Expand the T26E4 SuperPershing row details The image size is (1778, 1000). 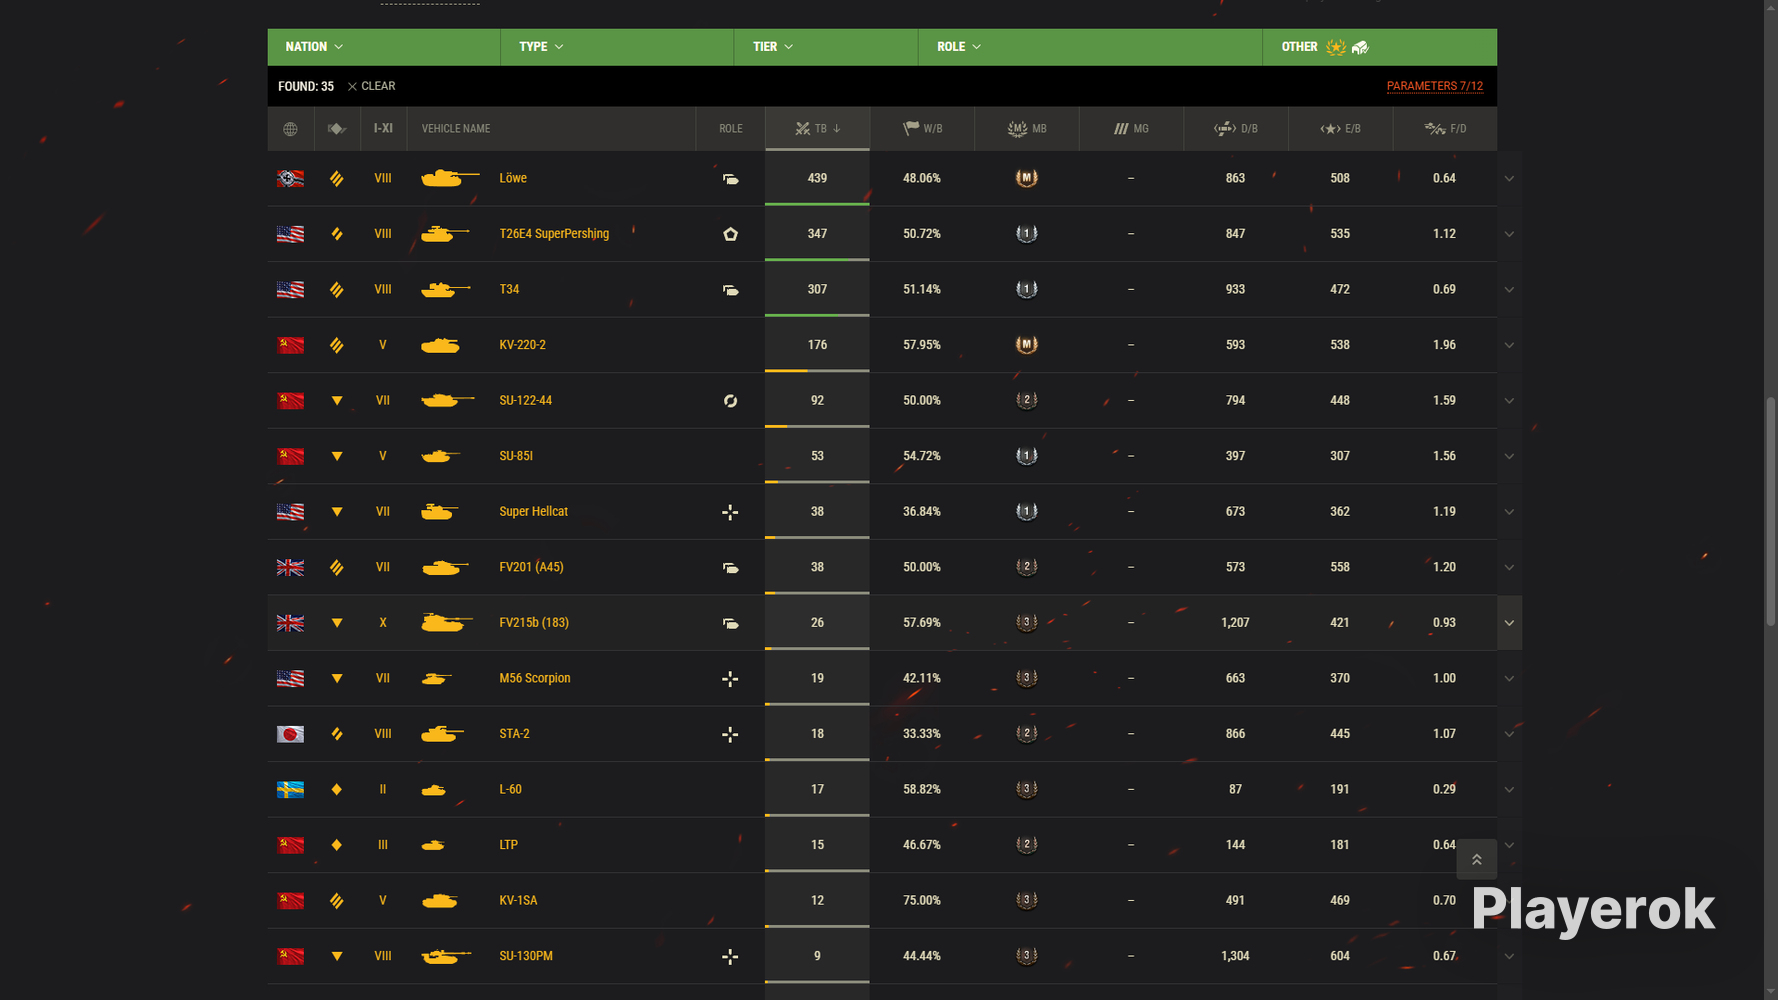click(x=1509, y=234)
